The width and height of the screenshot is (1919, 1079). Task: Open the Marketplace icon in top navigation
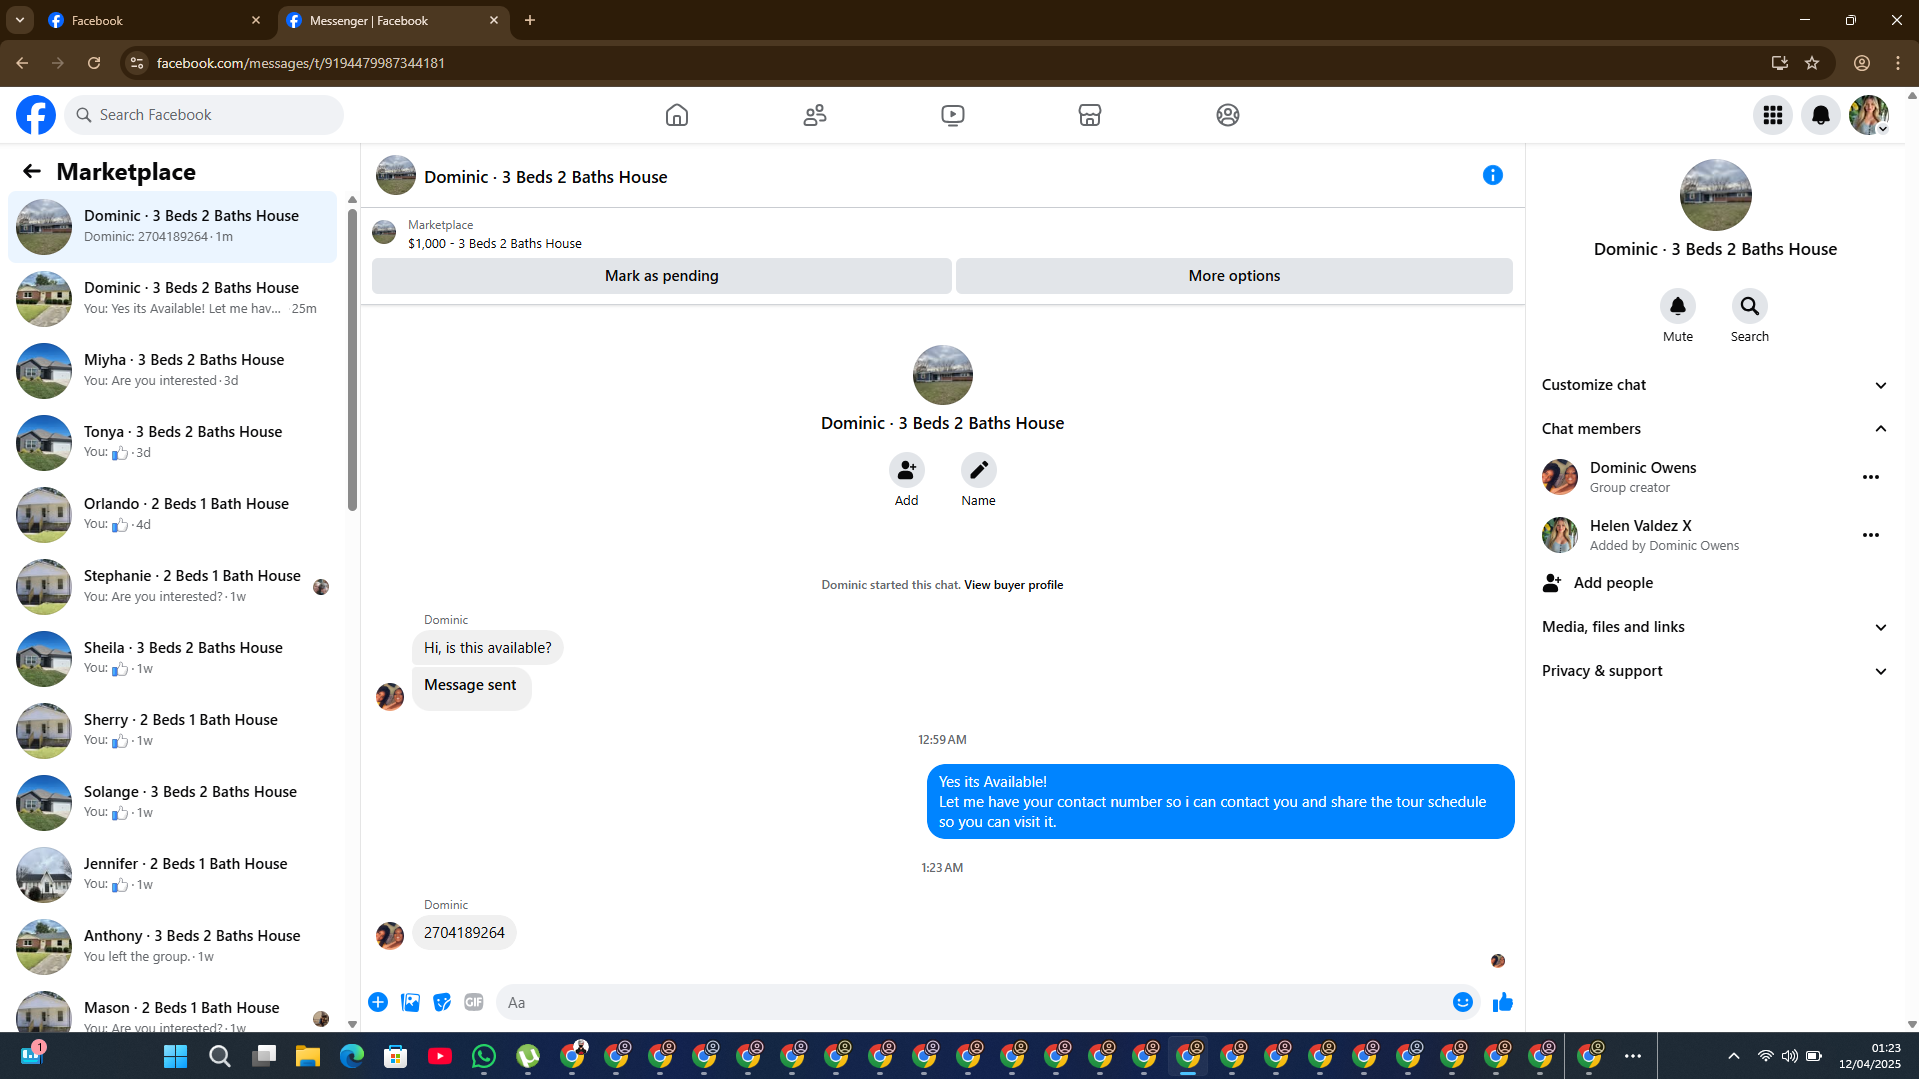coord(1090,115)
